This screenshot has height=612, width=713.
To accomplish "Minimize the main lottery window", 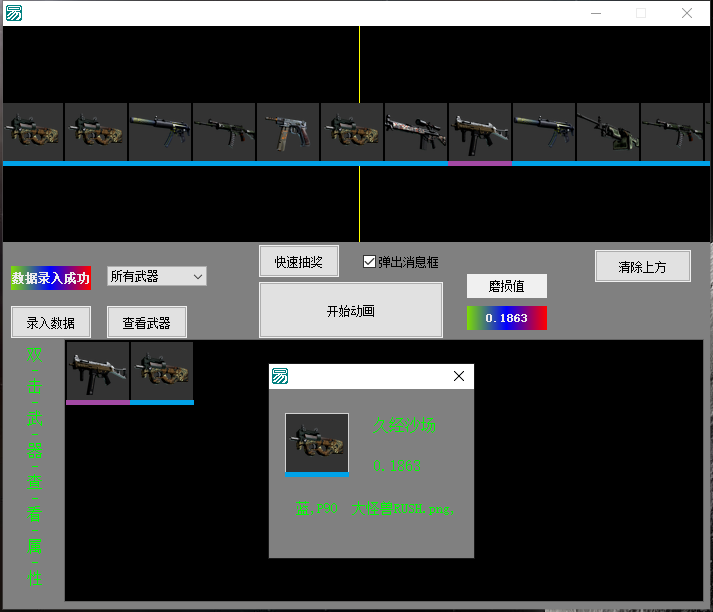I will click(x=596, y=13).
